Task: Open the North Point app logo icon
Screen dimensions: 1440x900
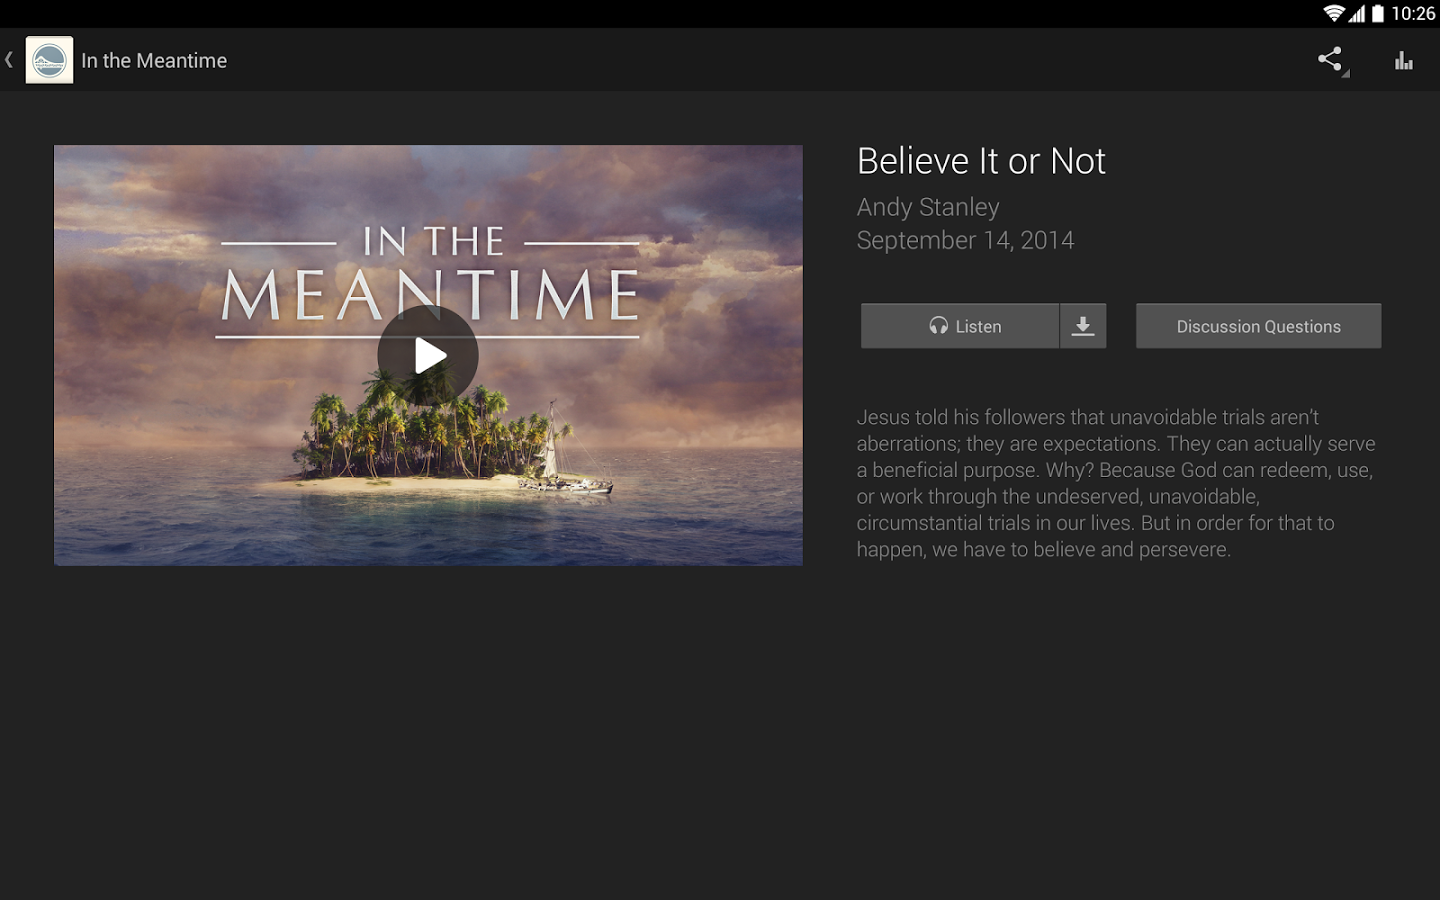Action: point(49,60)
